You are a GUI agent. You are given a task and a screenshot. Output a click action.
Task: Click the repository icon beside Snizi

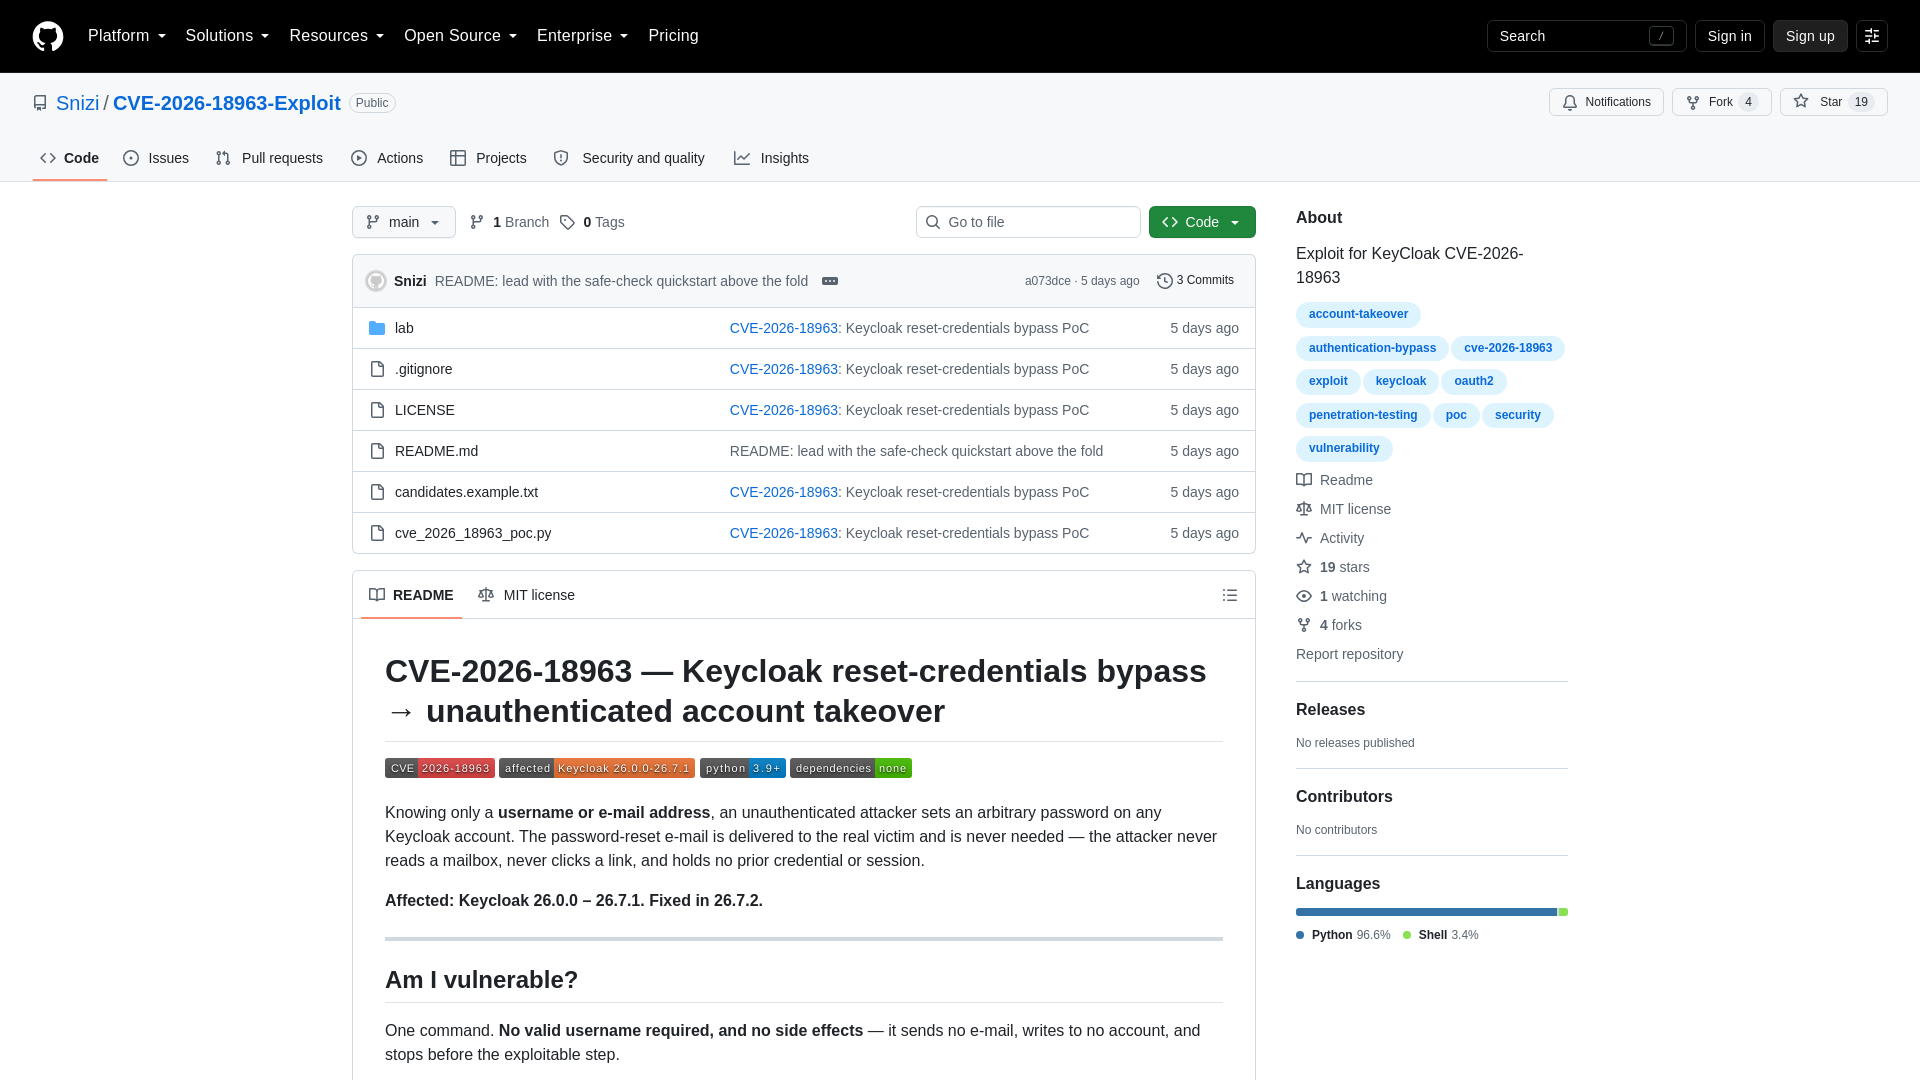[40, 103]
